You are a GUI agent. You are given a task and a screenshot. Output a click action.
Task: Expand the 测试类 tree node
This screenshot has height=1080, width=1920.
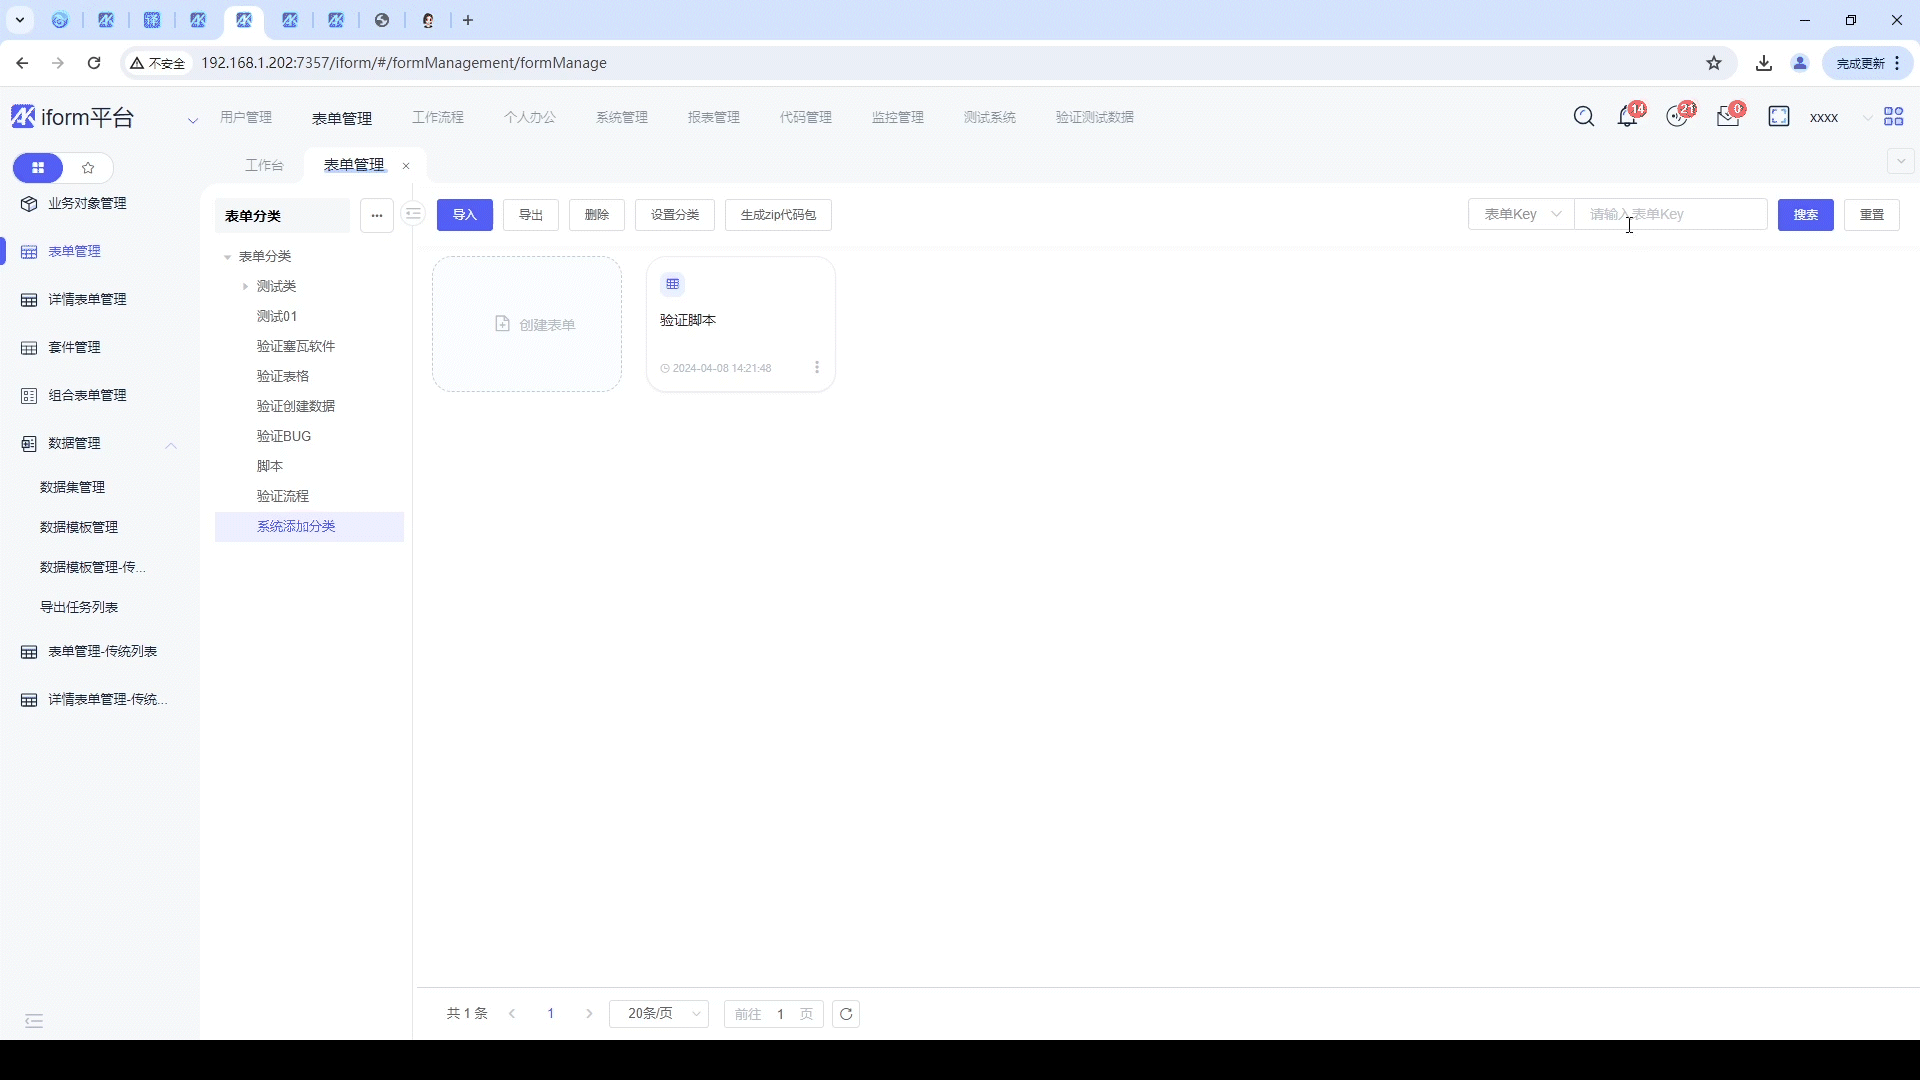pos(245,286)
